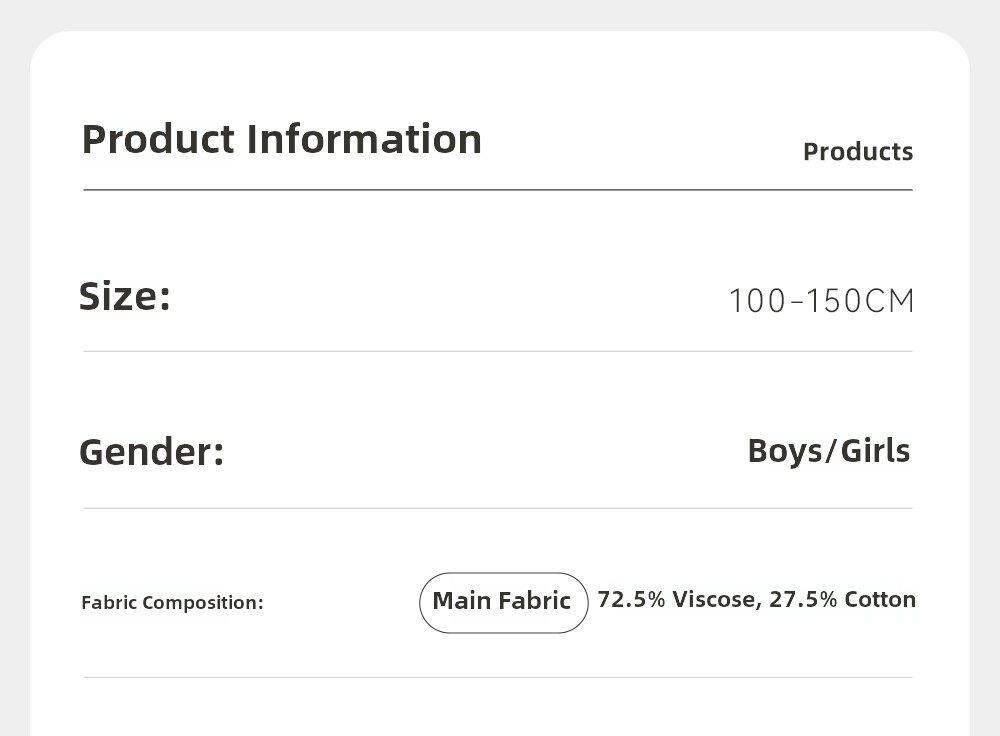
Task: Click the dark divider under the heading
Action: click(x=498, y=189)
